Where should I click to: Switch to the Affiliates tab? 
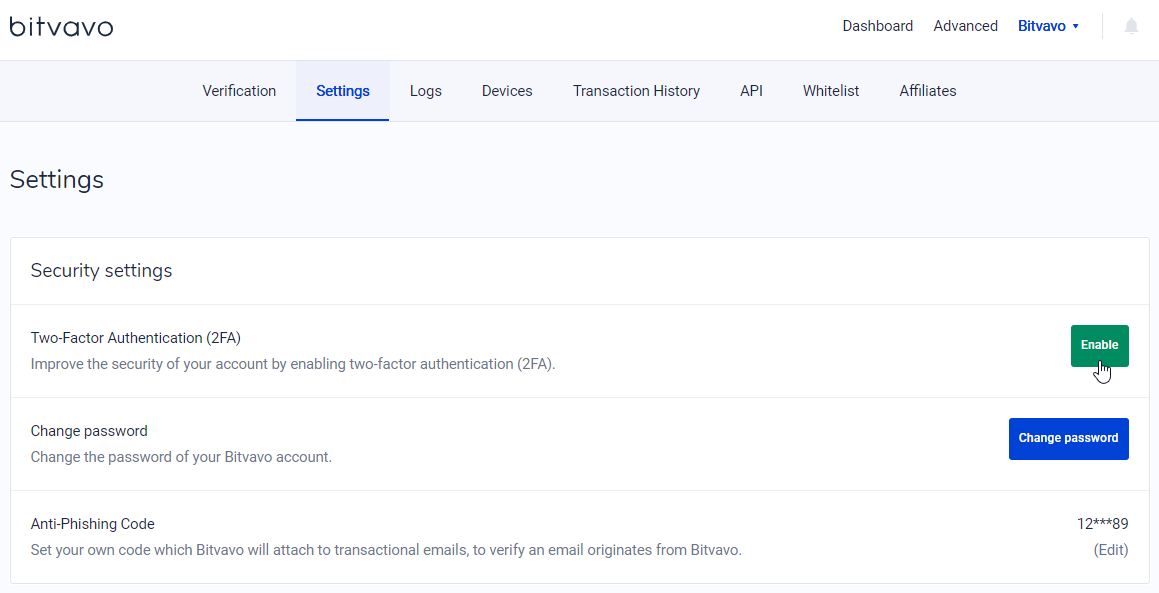927,91
